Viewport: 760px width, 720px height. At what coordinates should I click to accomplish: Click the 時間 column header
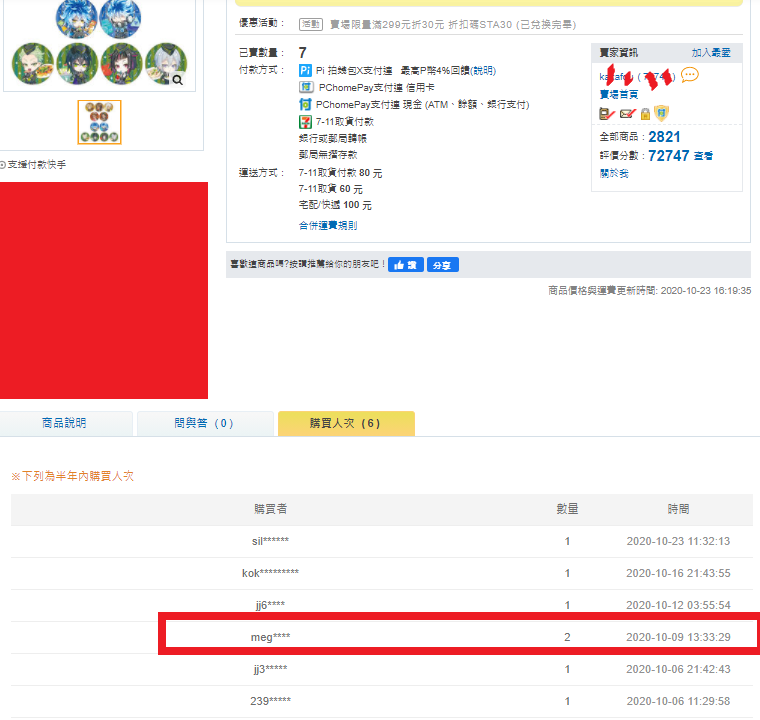pos(678,509)
